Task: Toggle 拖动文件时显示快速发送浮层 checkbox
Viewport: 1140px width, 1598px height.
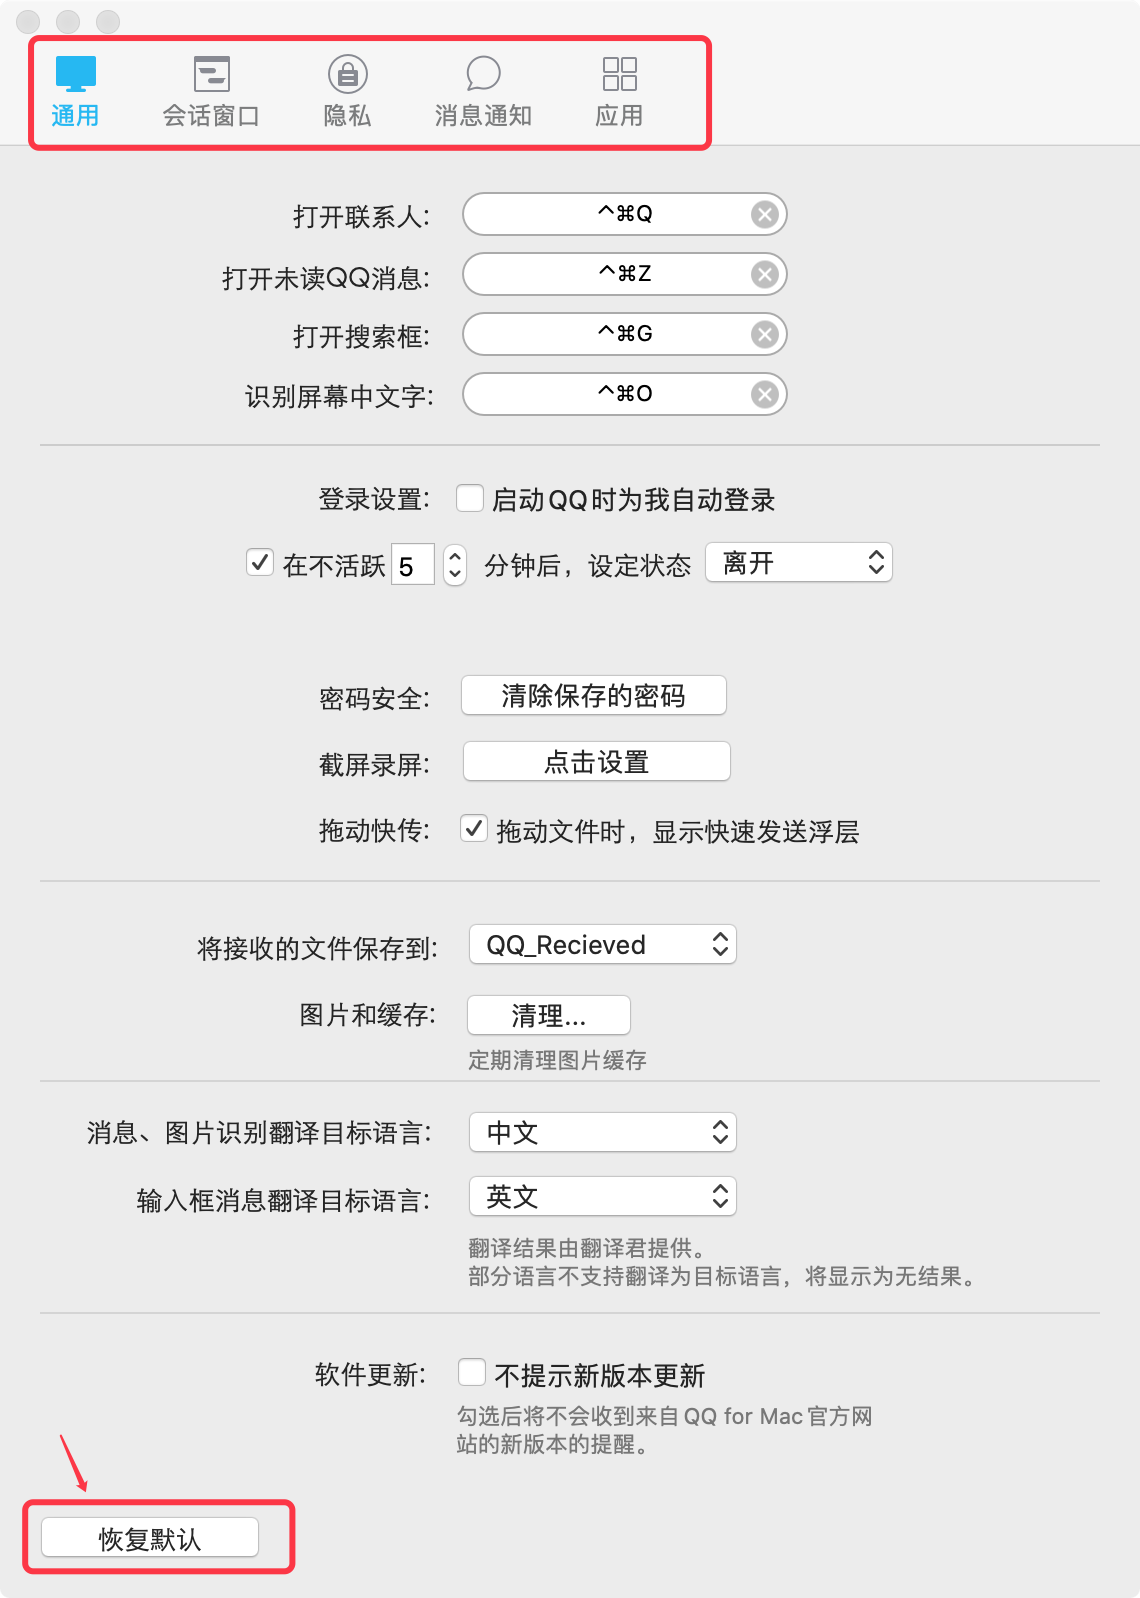Action: click(x=474, y=828)
